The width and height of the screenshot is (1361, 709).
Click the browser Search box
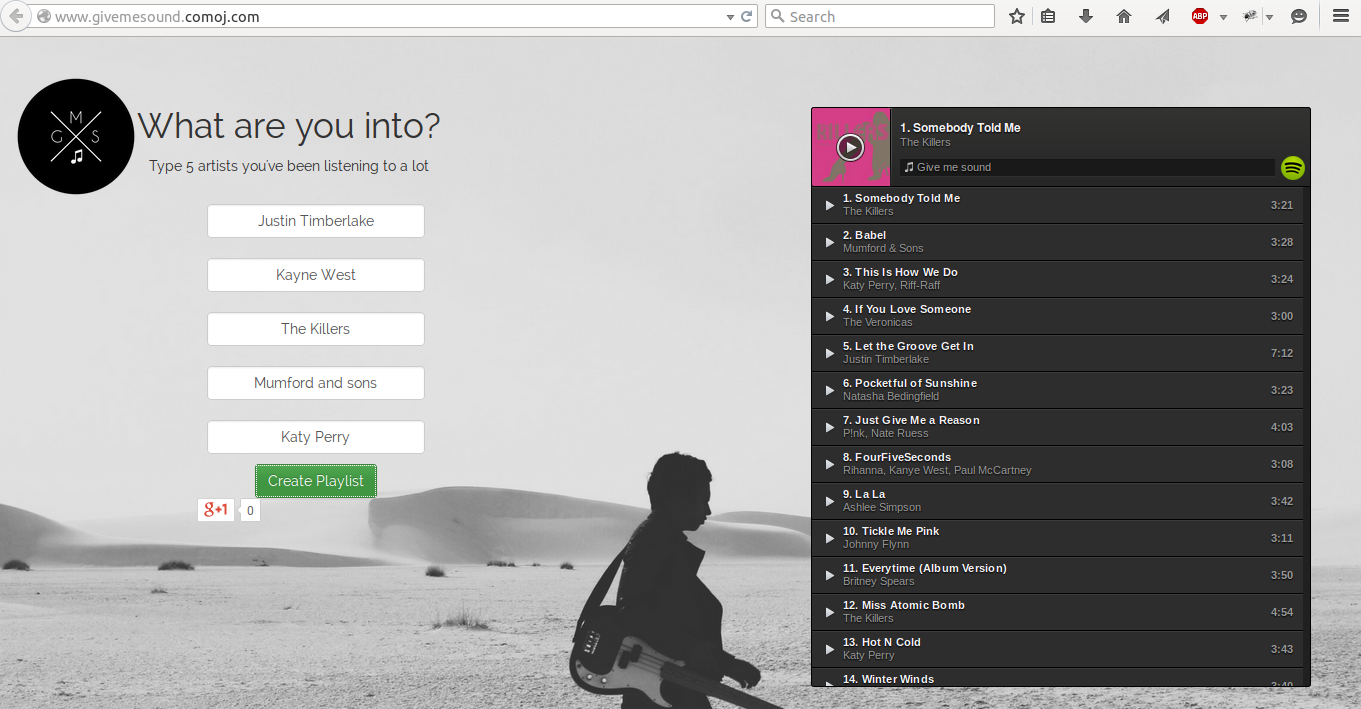pyautogui.click(x=880, y=17)
